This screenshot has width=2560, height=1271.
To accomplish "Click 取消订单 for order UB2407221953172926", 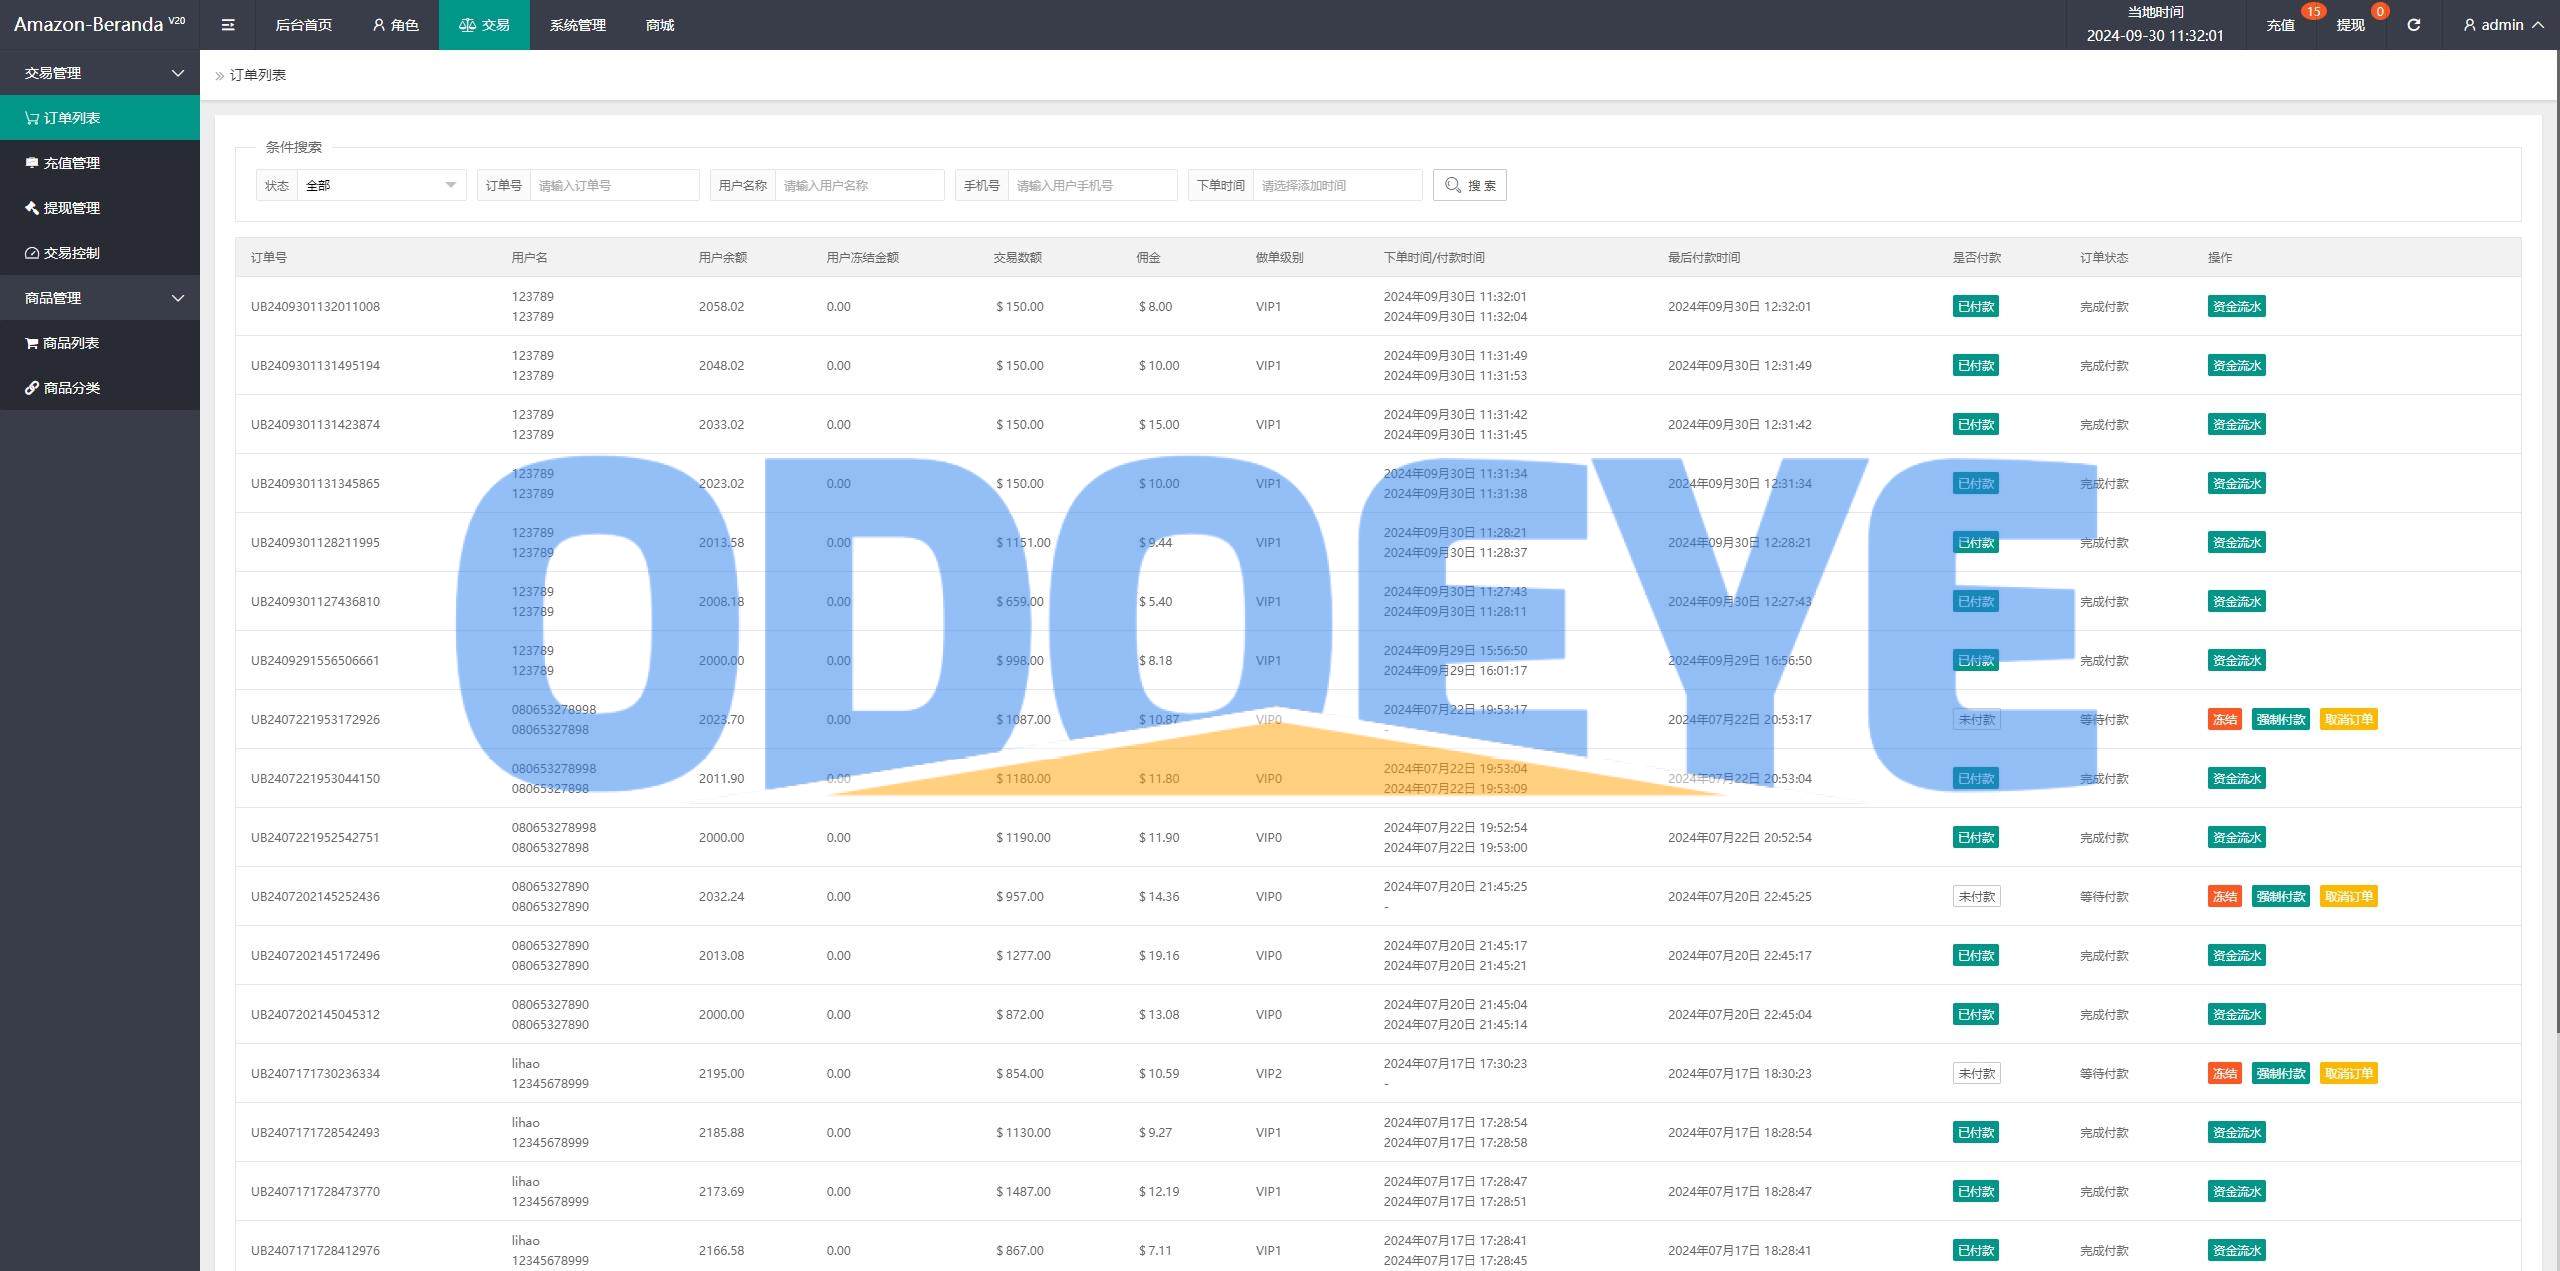I will click(x=2348, y=720).
